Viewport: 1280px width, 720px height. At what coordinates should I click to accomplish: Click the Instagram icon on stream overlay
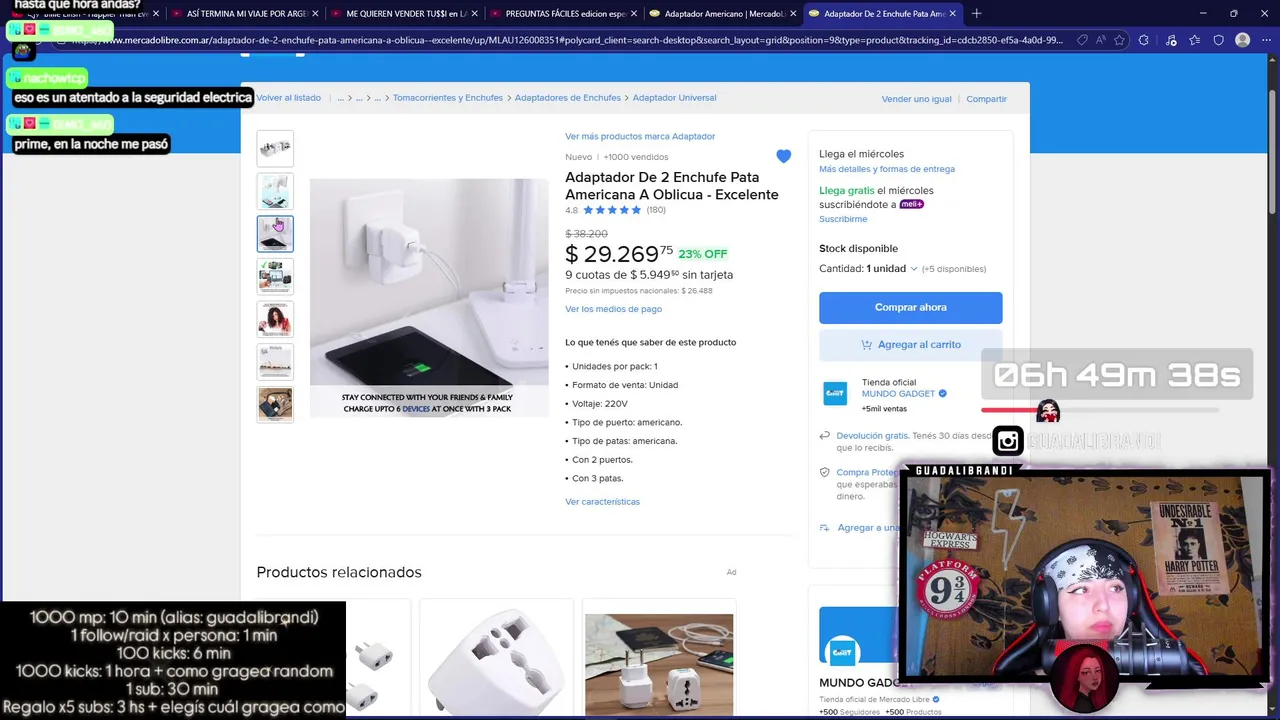pyautogui.click(x=1008, y=440)
